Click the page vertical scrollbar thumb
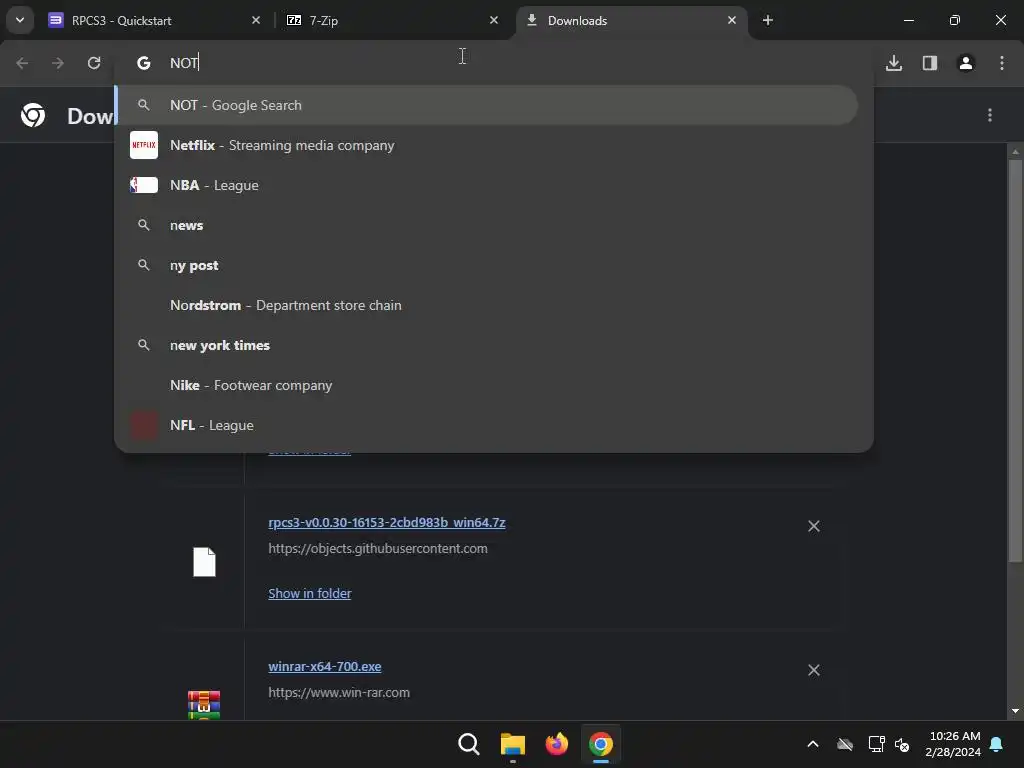Image resolution: width=1024 pixels, height=768 pixels. tap(1015, 360)
